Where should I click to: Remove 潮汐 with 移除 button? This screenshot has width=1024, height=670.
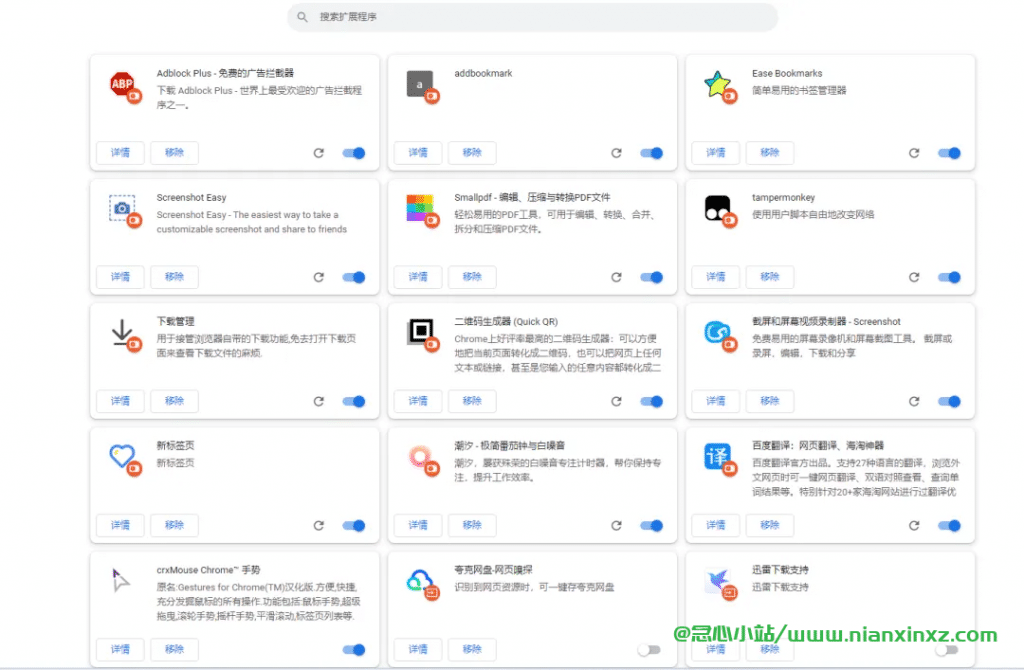tap(472, 525)
